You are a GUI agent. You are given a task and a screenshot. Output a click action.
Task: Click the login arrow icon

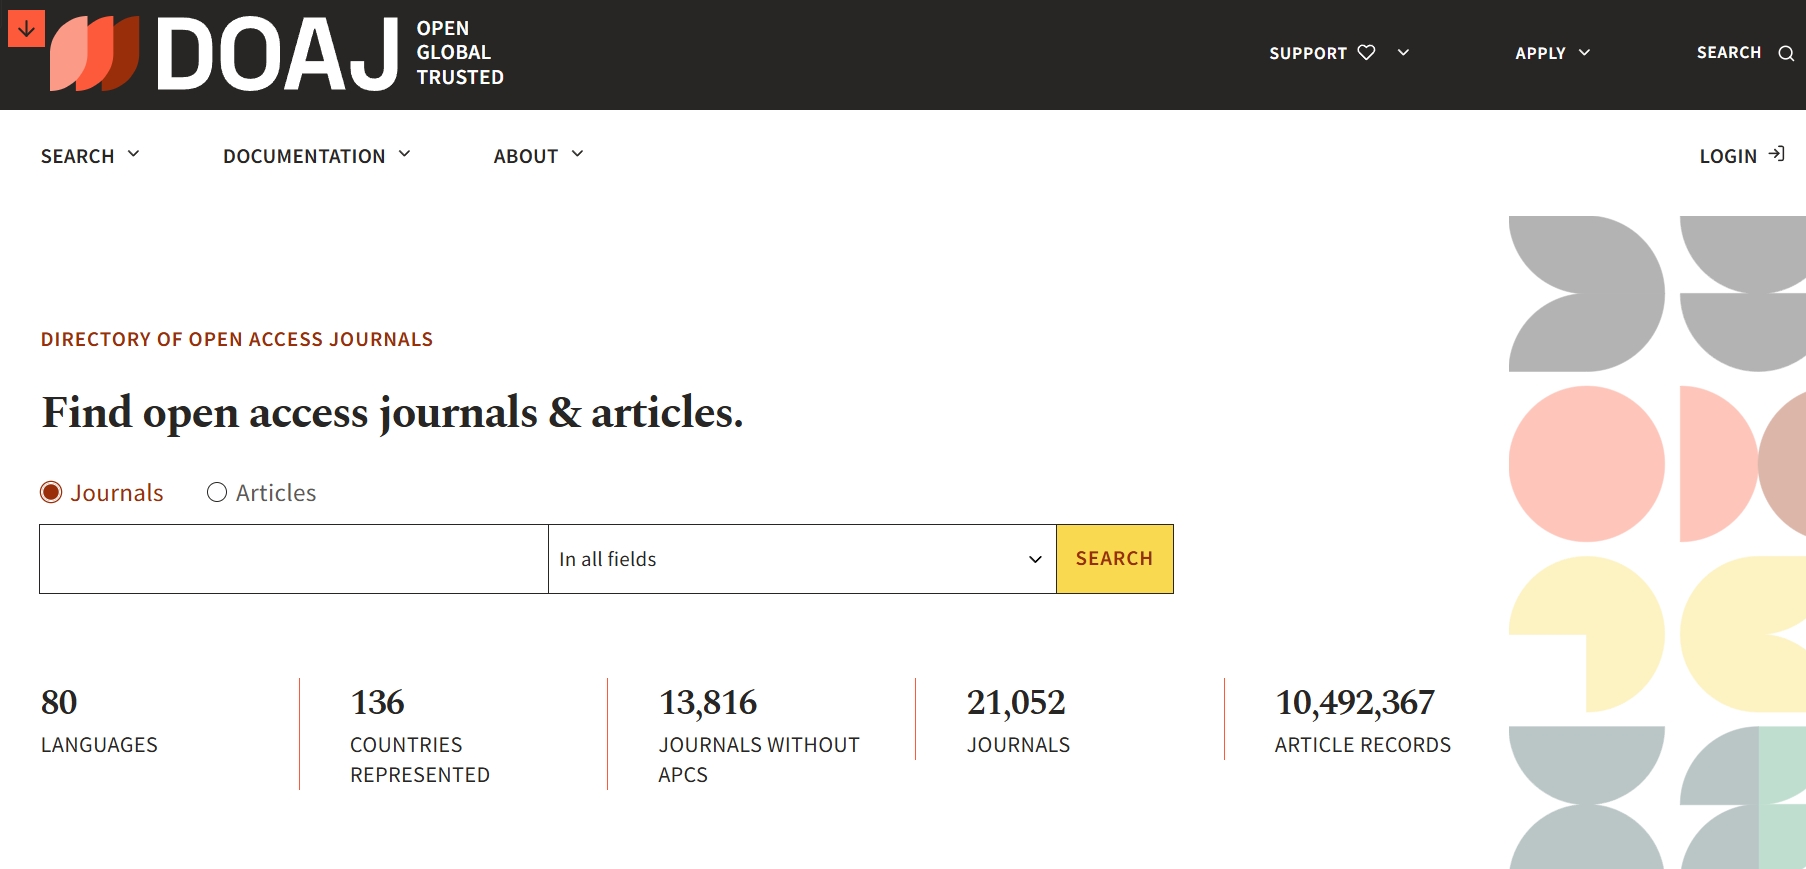click(1776, 154)
